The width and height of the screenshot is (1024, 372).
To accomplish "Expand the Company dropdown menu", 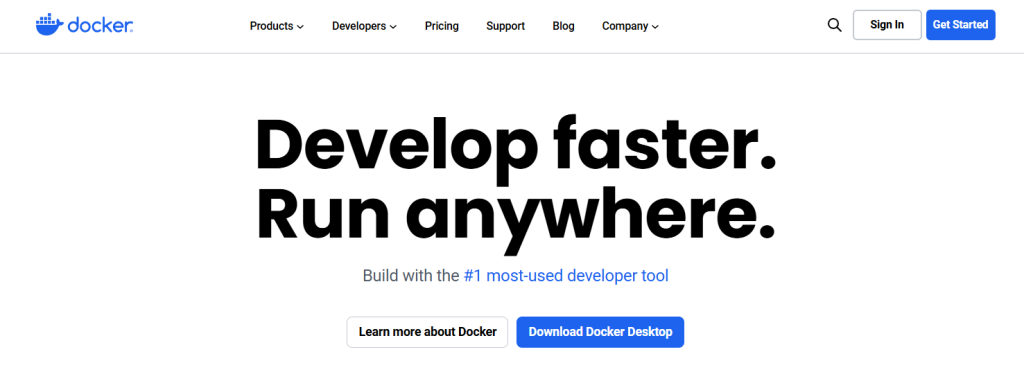I will click(630, 26).
